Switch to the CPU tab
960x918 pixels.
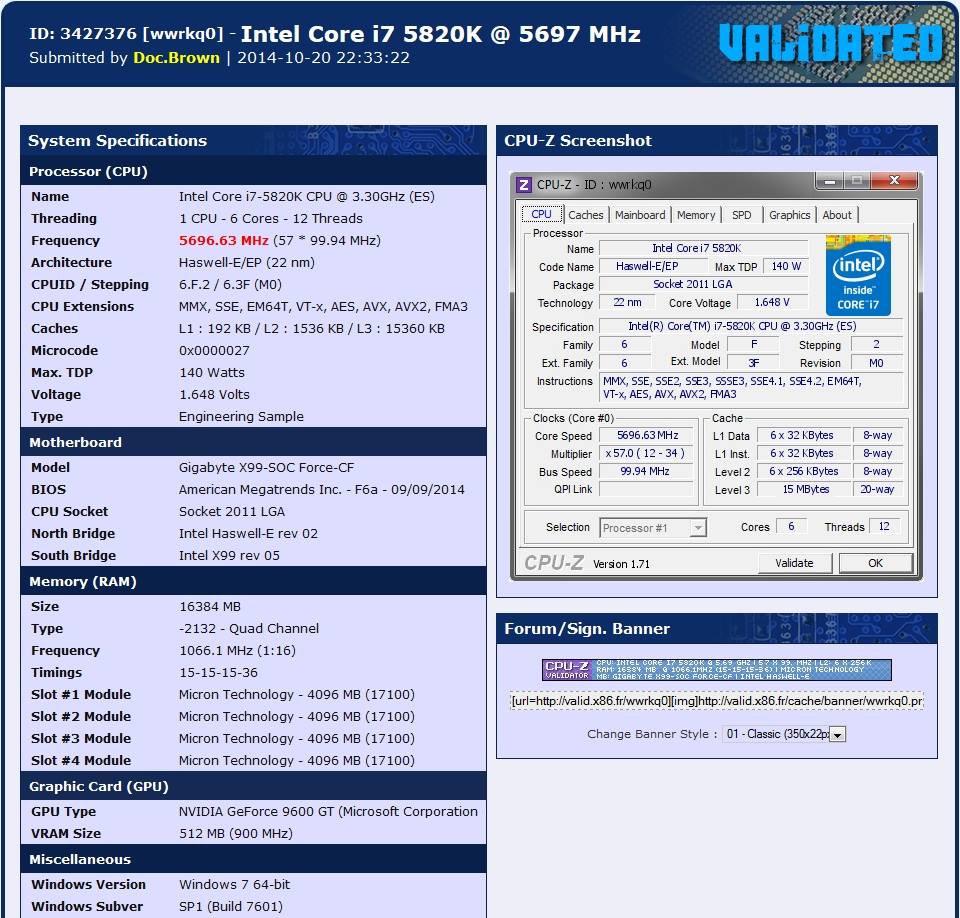(541, 214)
